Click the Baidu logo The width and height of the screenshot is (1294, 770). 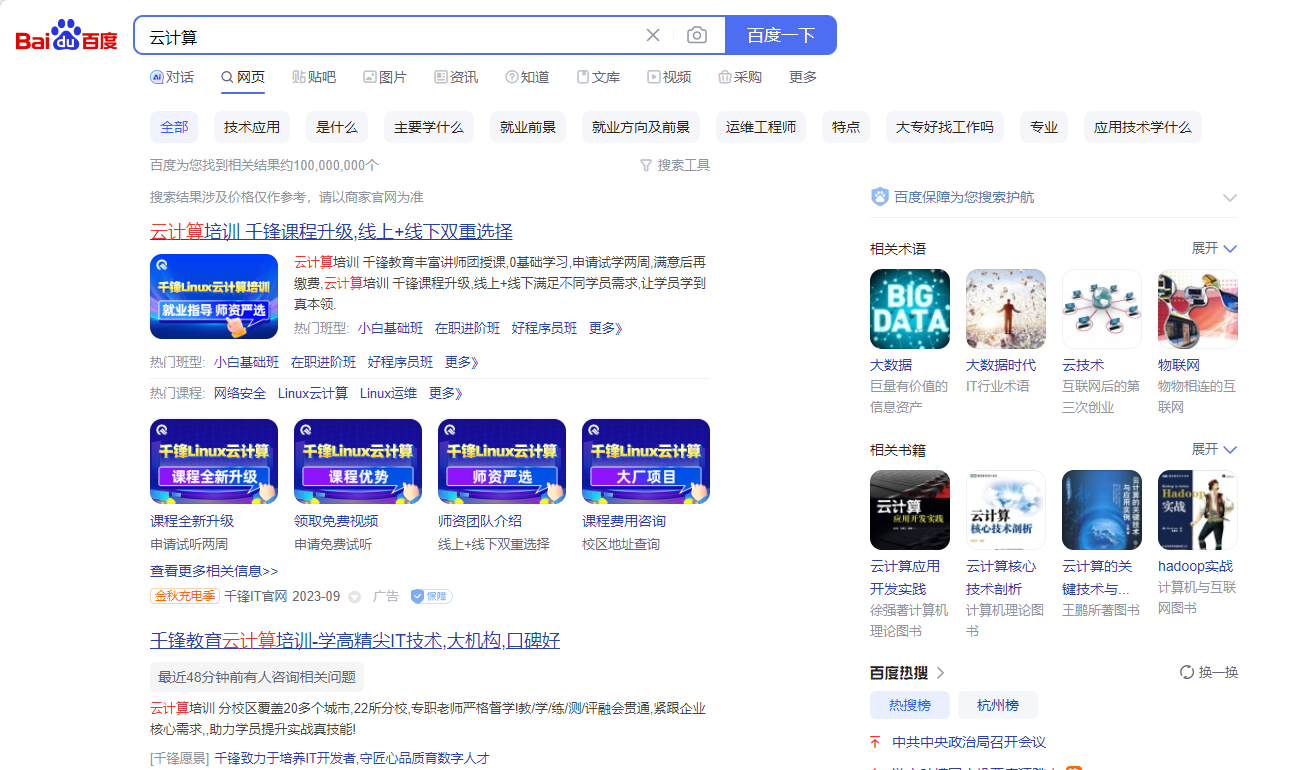[67, 36]
